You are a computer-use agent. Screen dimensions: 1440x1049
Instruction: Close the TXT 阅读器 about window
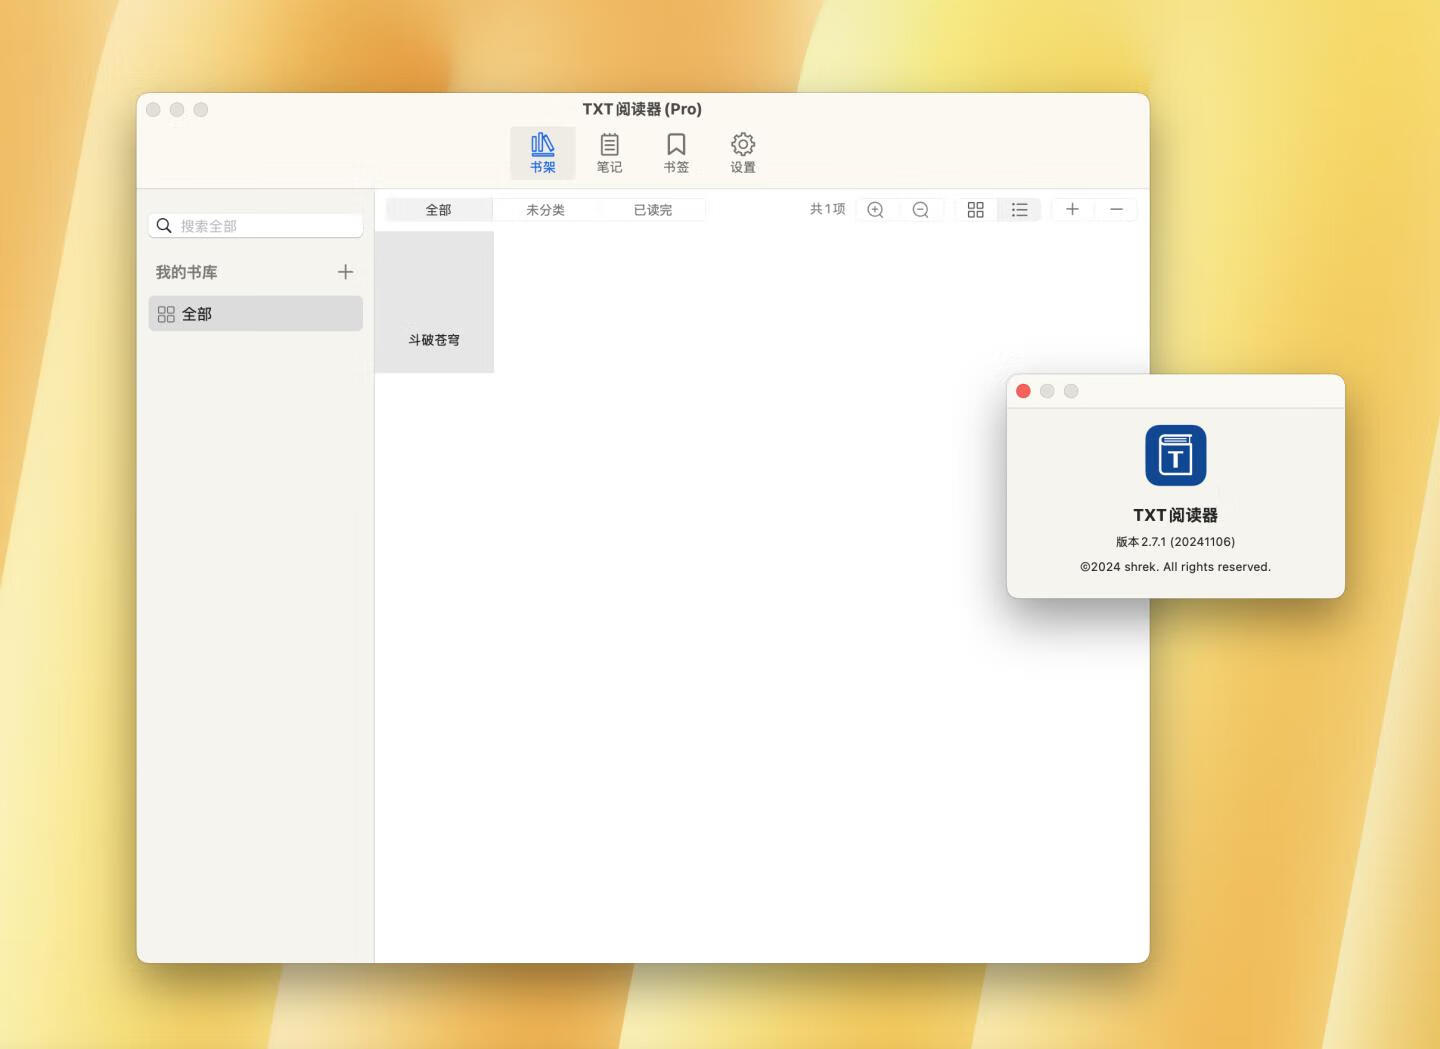click(1023, 391)
